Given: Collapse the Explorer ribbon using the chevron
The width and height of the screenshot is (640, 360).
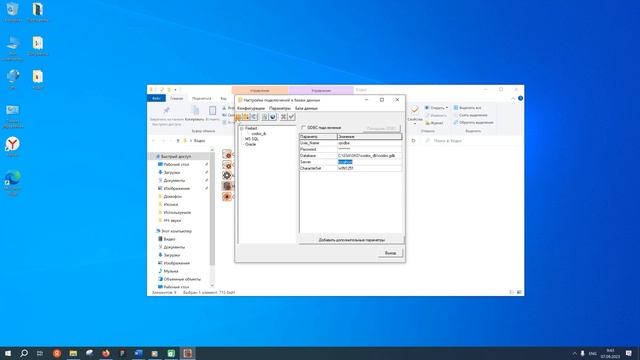Looking at the screenshot, I should point(513,98).
